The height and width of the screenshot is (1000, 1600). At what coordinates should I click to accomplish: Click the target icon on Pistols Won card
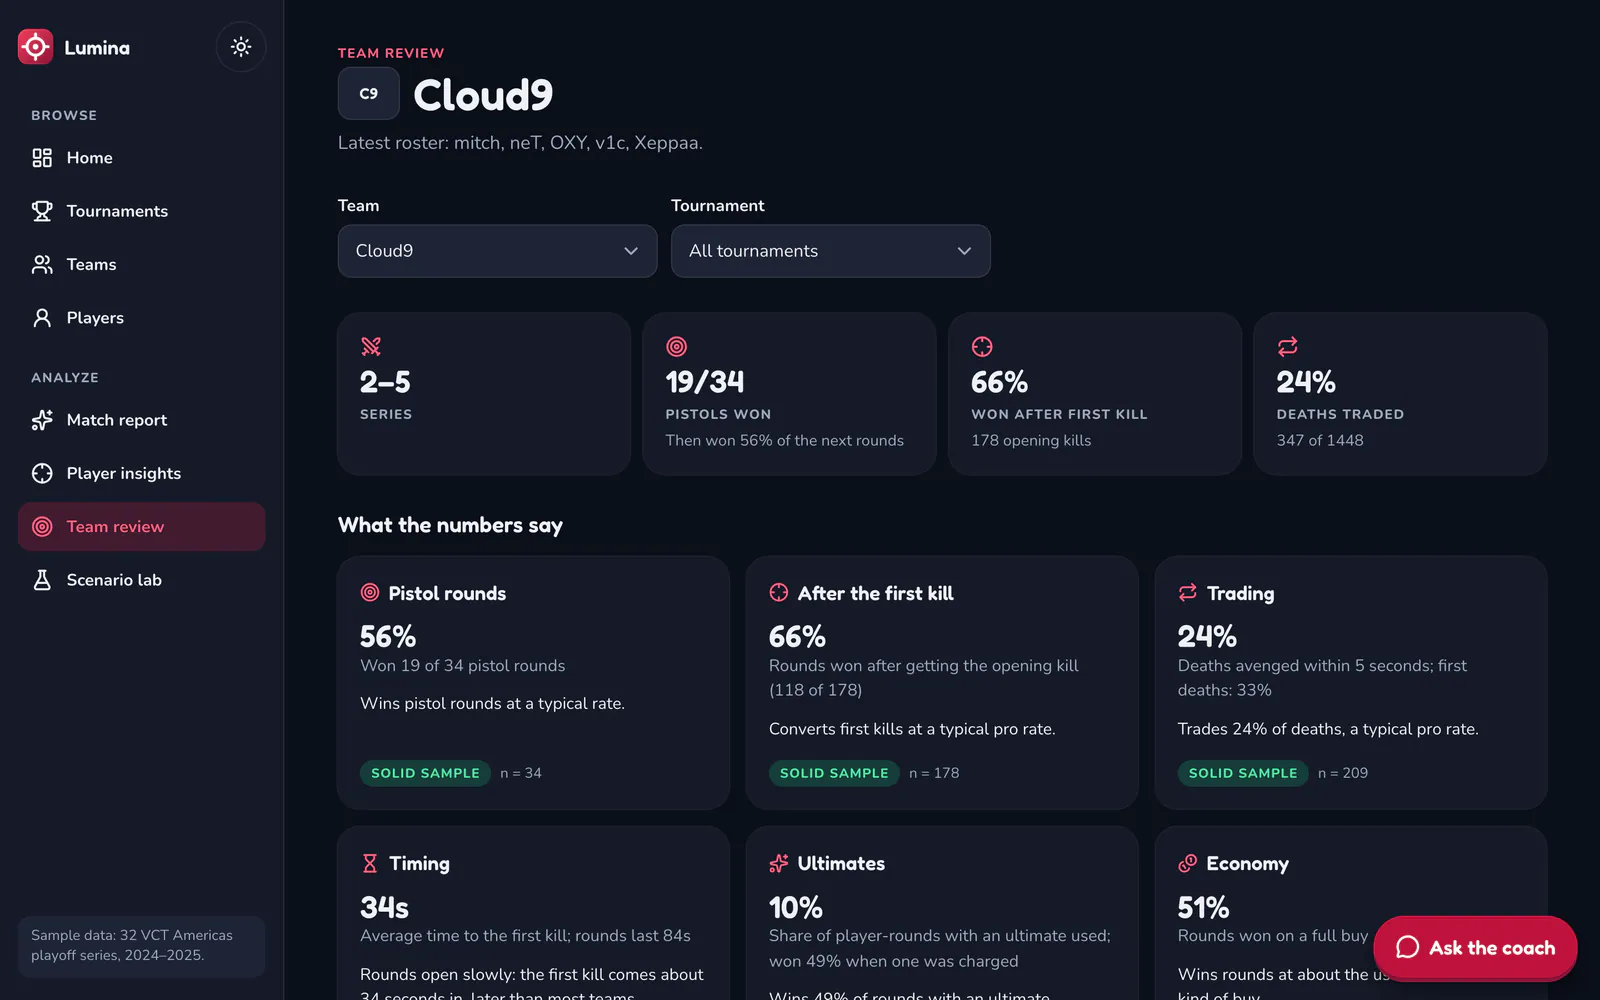click(x=677, y=347)
